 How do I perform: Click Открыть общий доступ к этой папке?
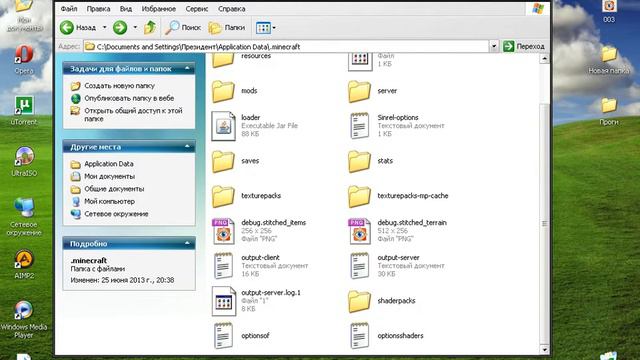click(x=133, y=115)
